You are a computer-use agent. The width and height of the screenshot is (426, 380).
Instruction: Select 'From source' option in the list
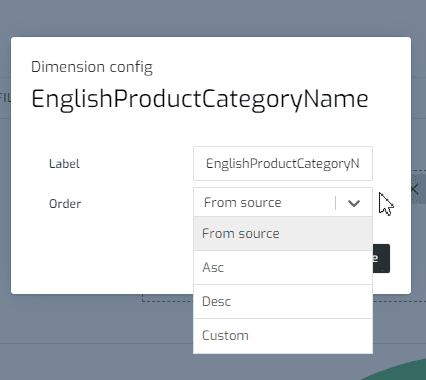[283, 234]
